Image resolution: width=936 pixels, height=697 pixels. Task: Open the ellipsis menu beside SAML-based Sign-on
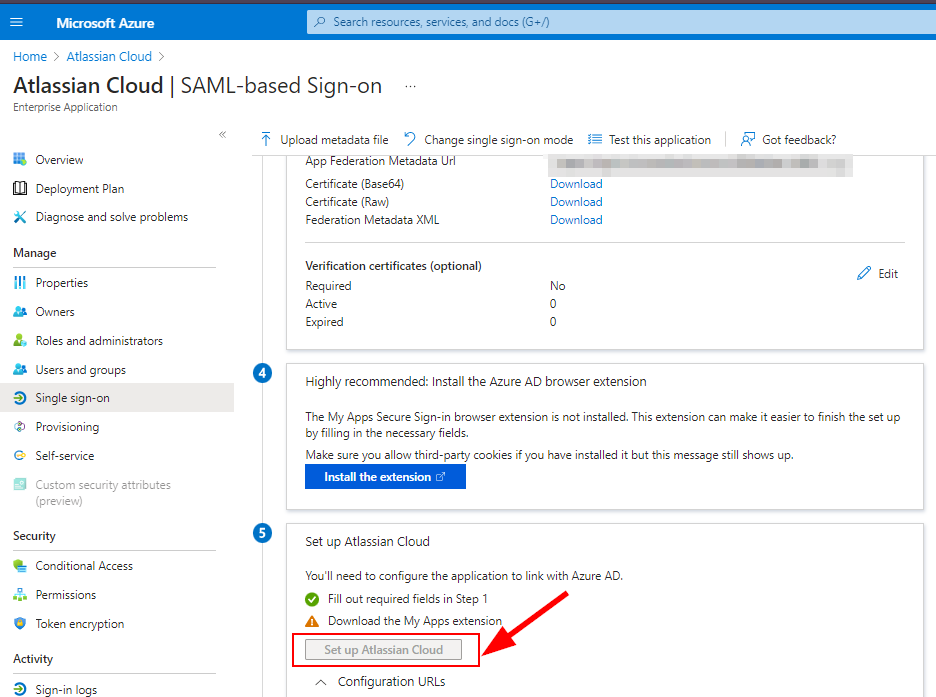pyautogui.click(x=408, y=86)
